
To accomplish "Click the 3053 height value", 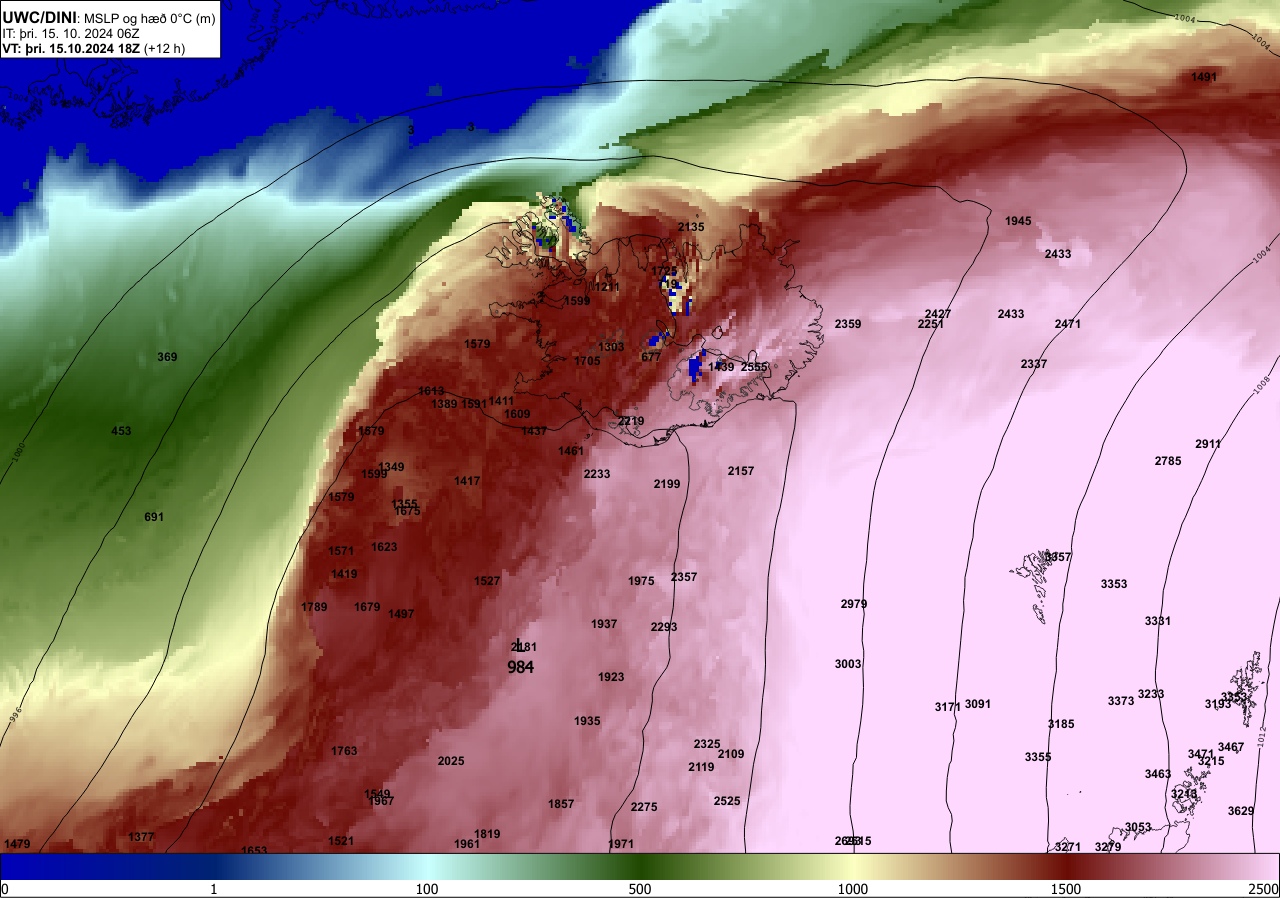I will [x=1138, y=827].
